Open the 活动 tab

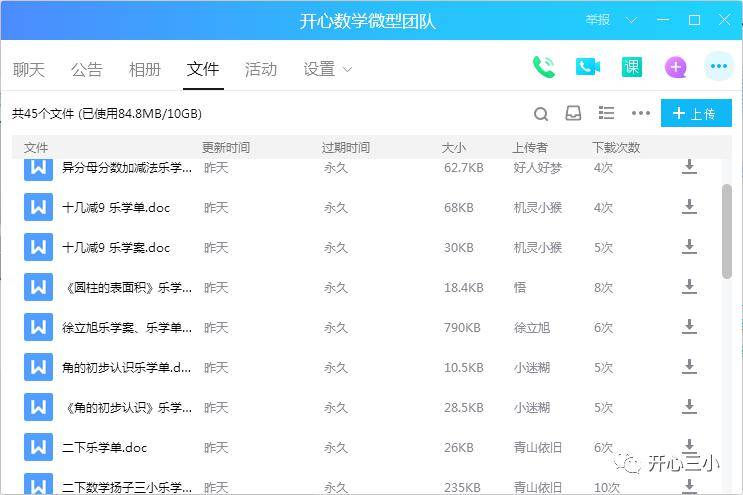pos(261,70)
